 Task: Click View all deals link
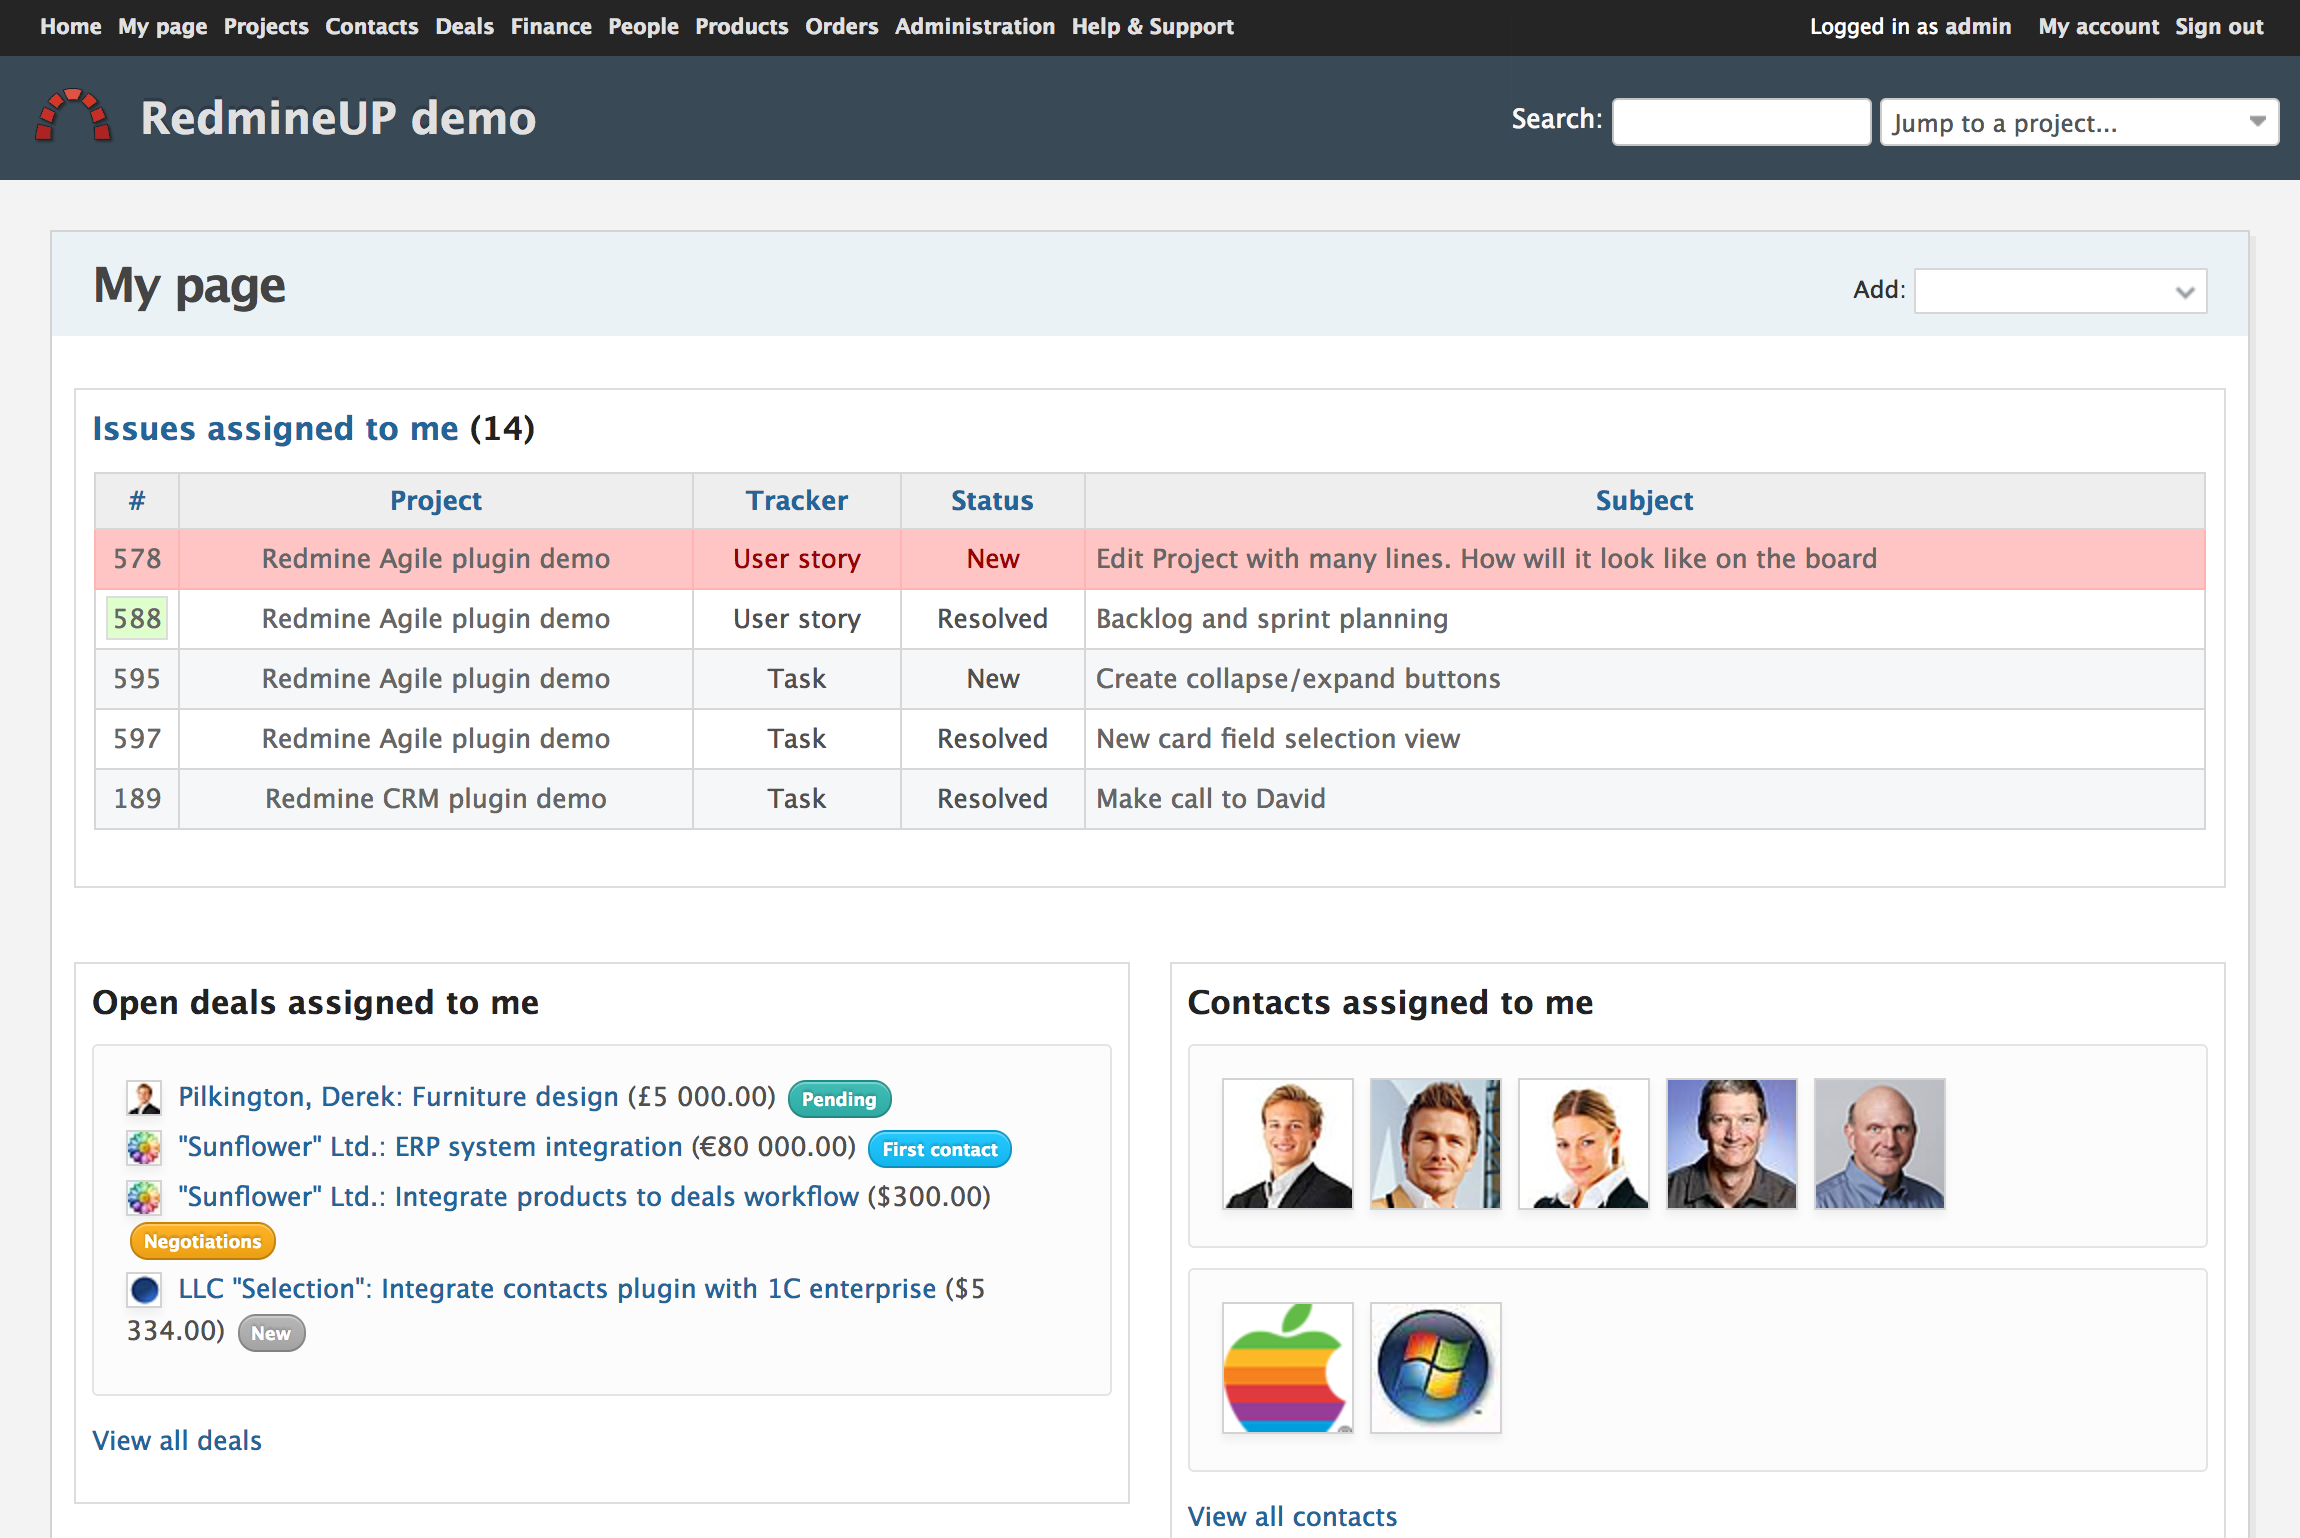pos(177,1440)
